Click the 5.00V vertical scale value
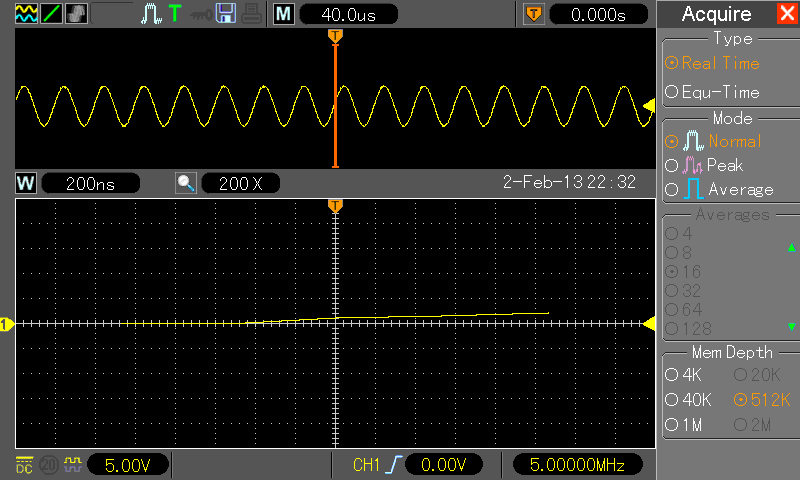The height and width of the screenshot is (480, 800). point(128,465)
